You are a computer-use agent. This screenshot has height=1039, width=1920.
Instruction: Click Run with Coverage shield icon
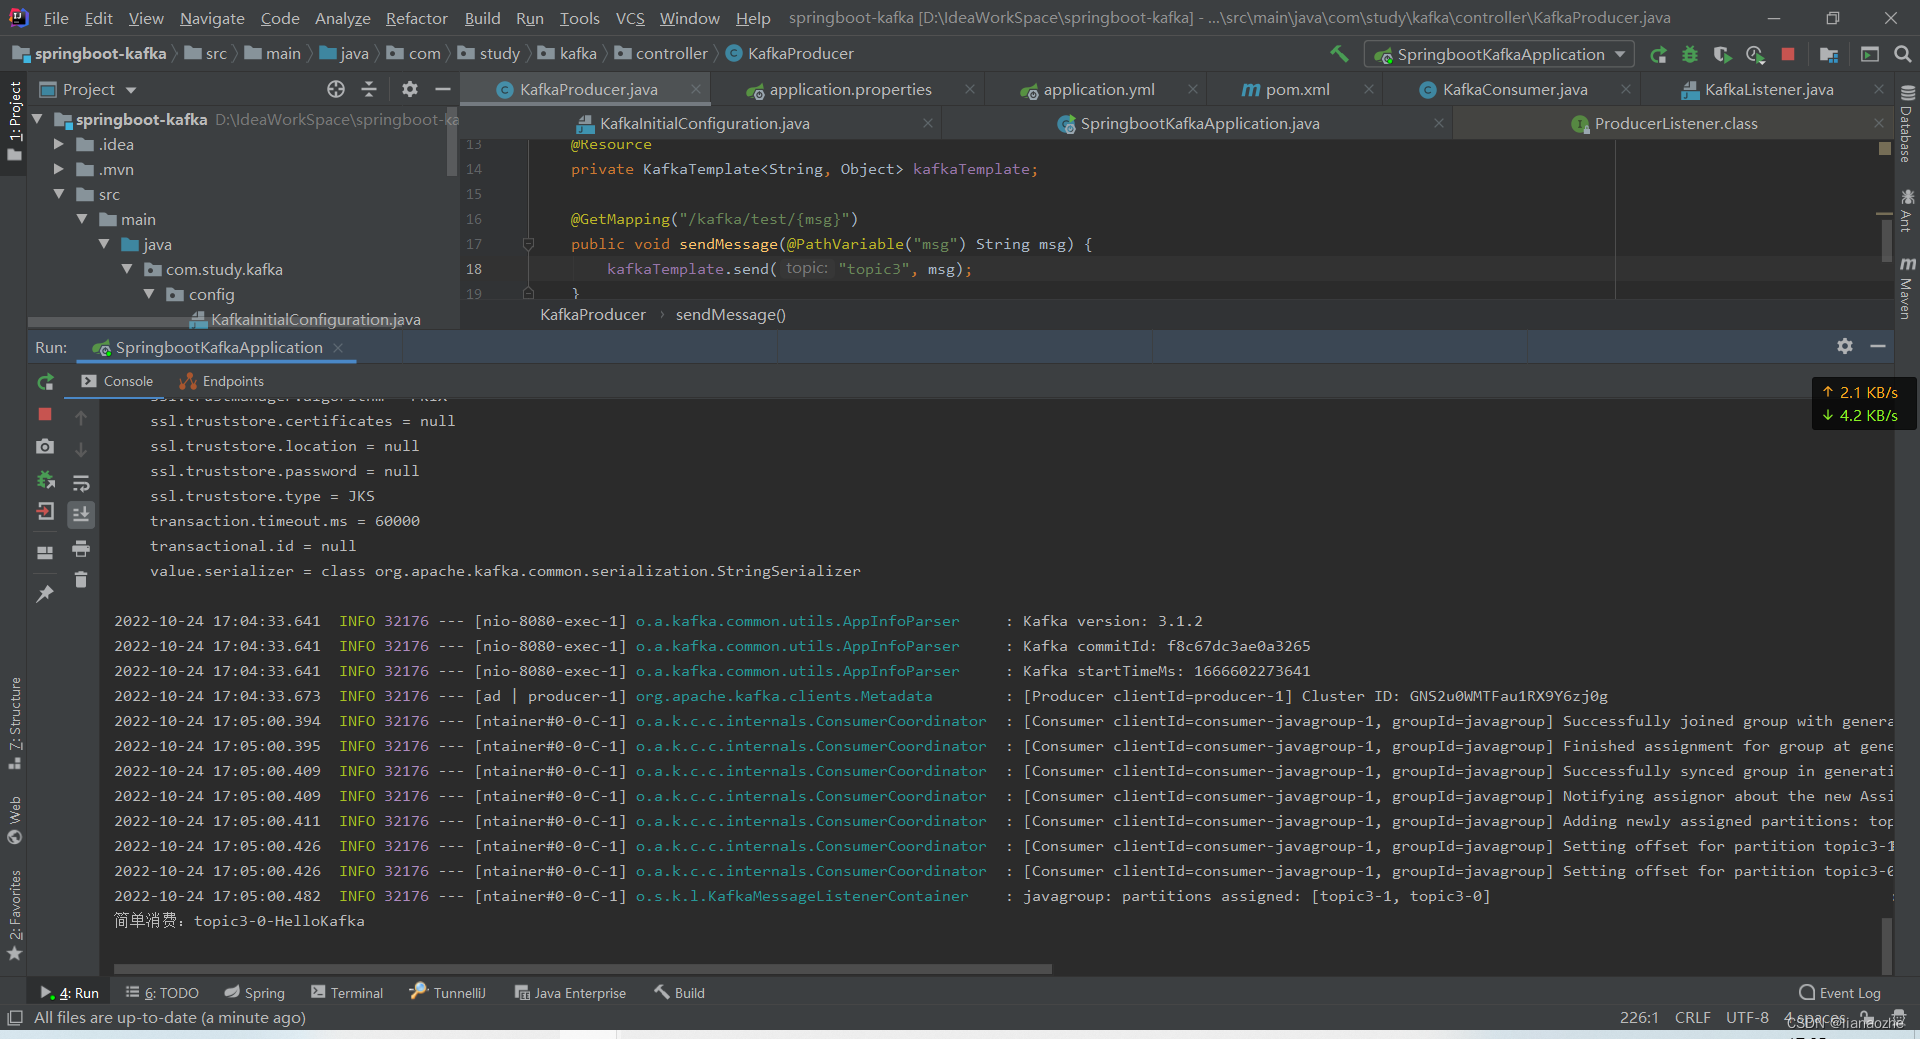[1722, 54]
